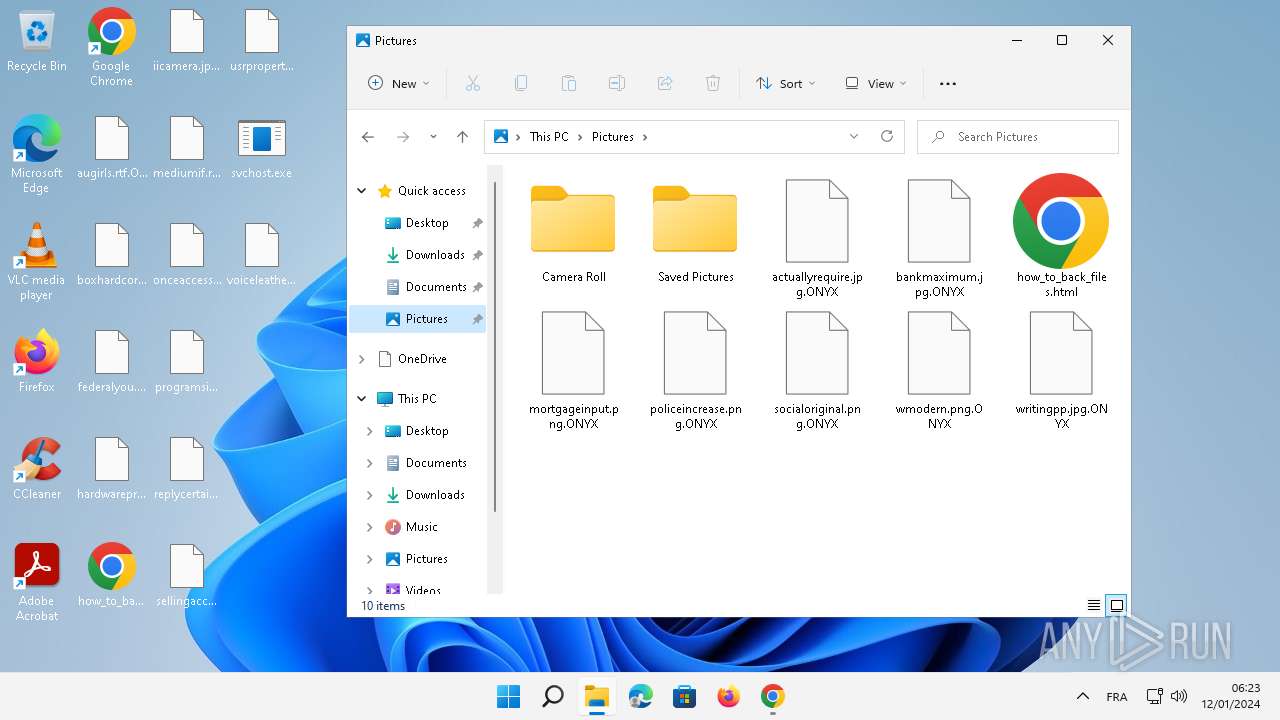Image resolution: width=1280 pixels, height=720 pixels.
Task: Open the volume control in system tray
Action: click(1179, 696)
